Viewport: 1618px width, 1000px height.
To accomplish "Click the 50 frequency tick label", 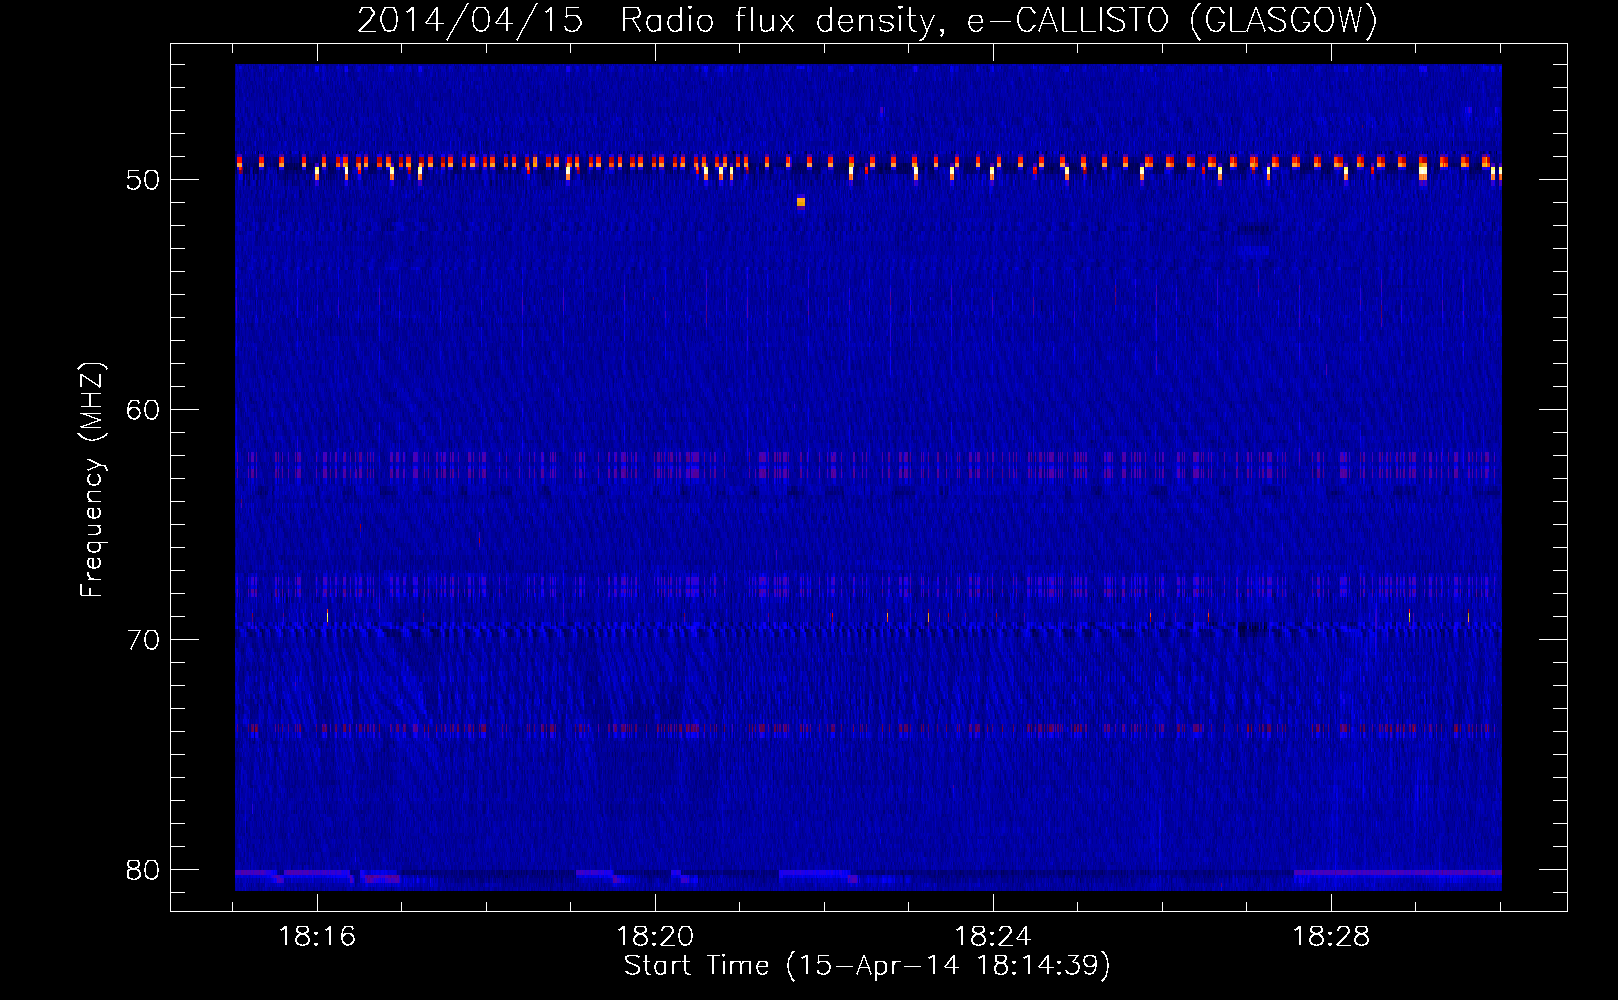I will pos(143,180).
